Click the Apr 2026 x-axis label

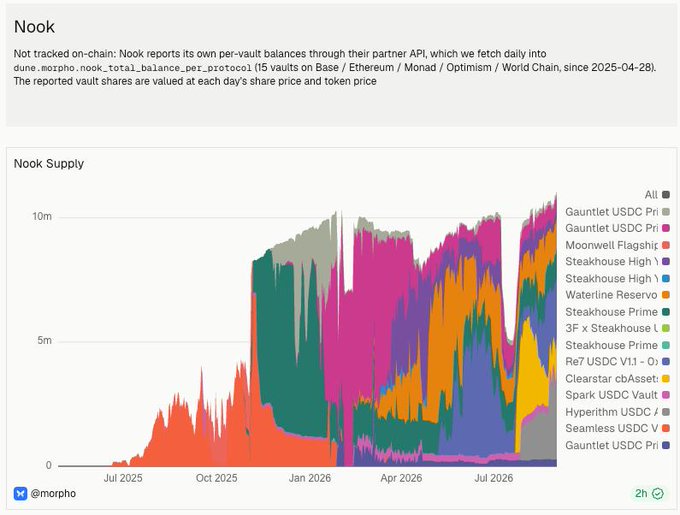point(401,478)
